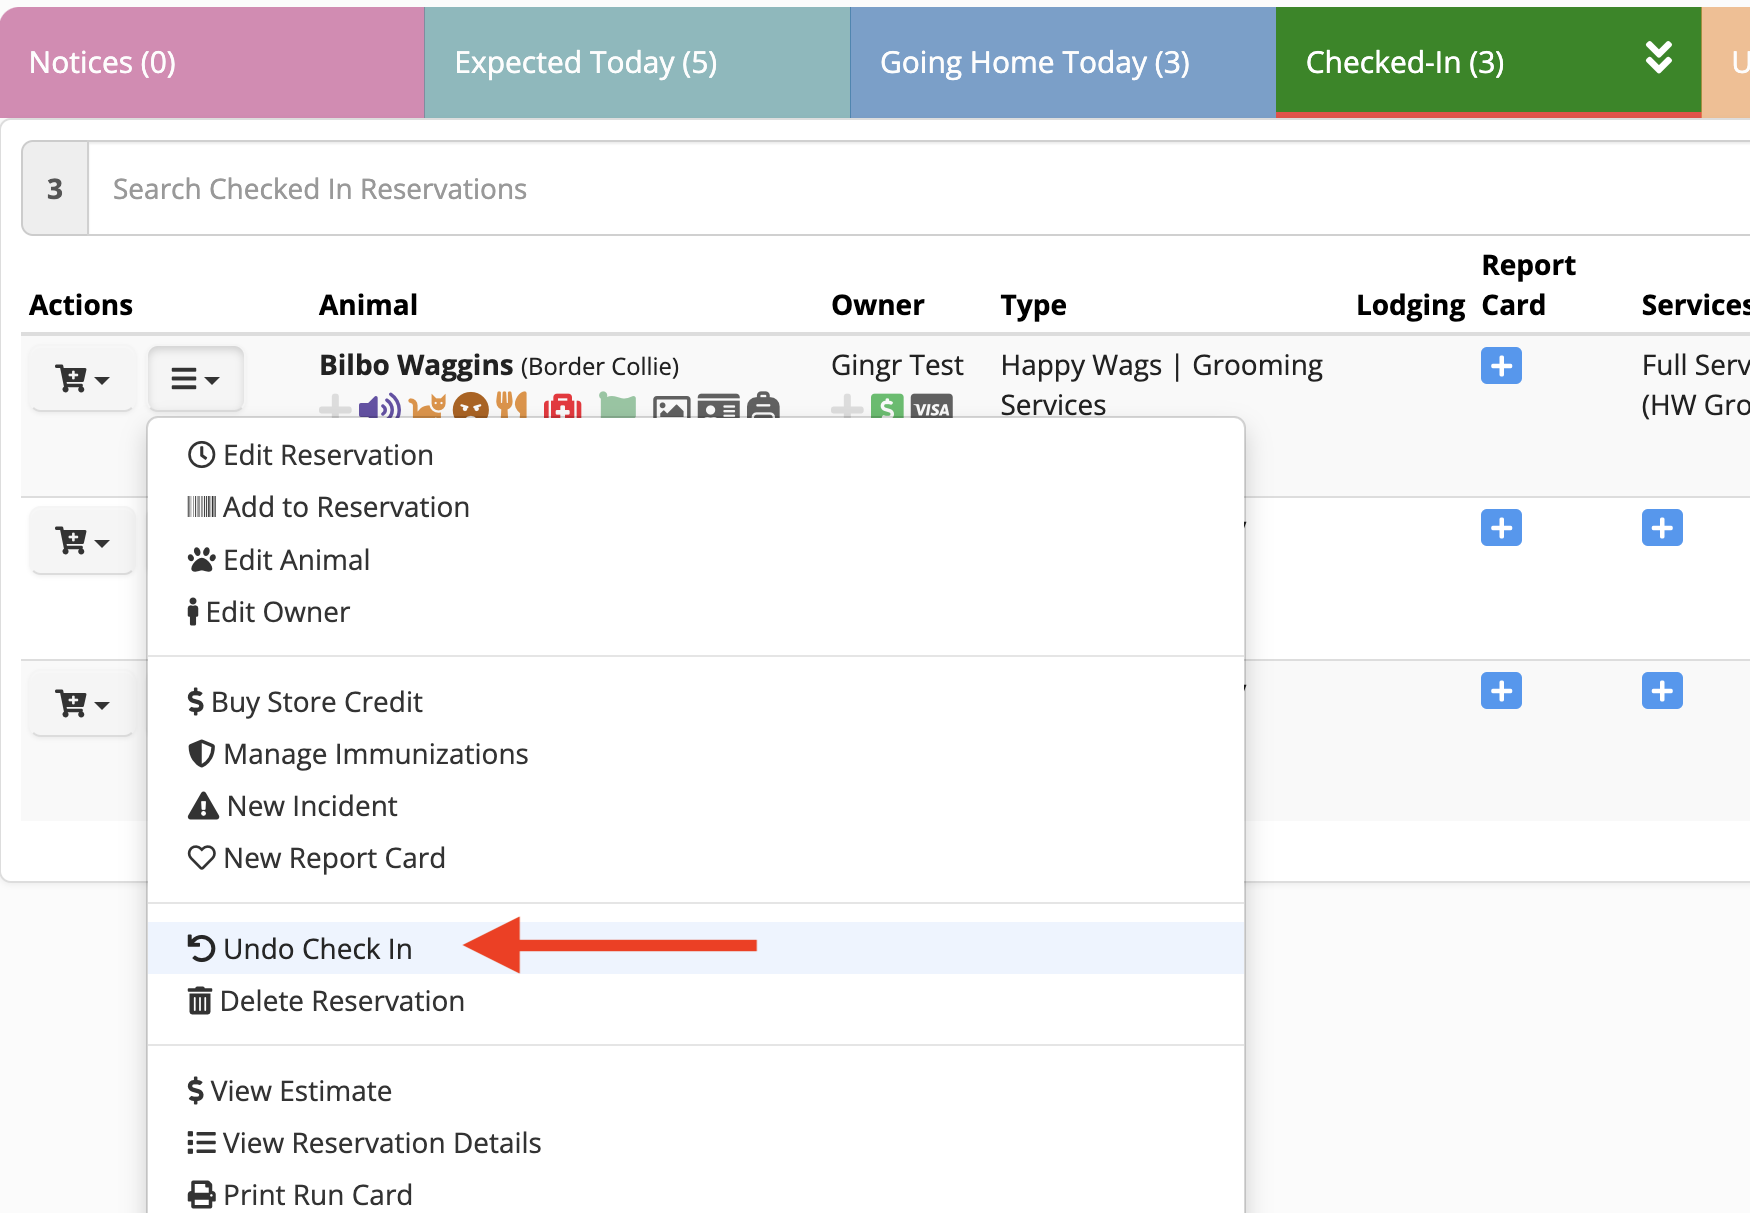The height and width of the screenshot is (1213, 1750).
Task: Open the green dollar payment icon
Action: click(886, 408)
